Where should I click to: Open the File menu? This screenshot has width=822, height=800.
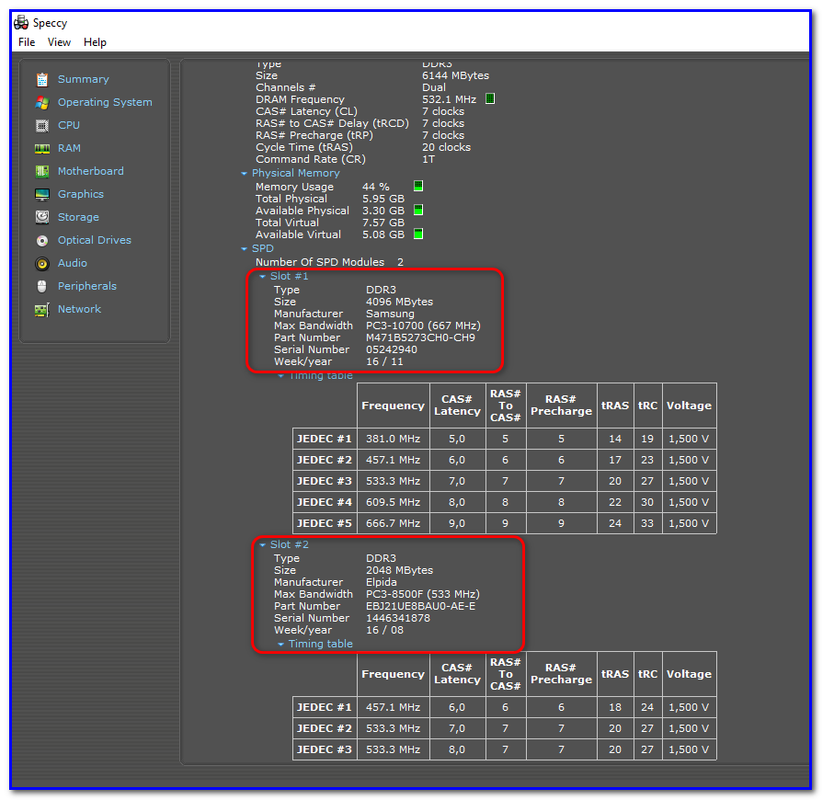point(26,42)
